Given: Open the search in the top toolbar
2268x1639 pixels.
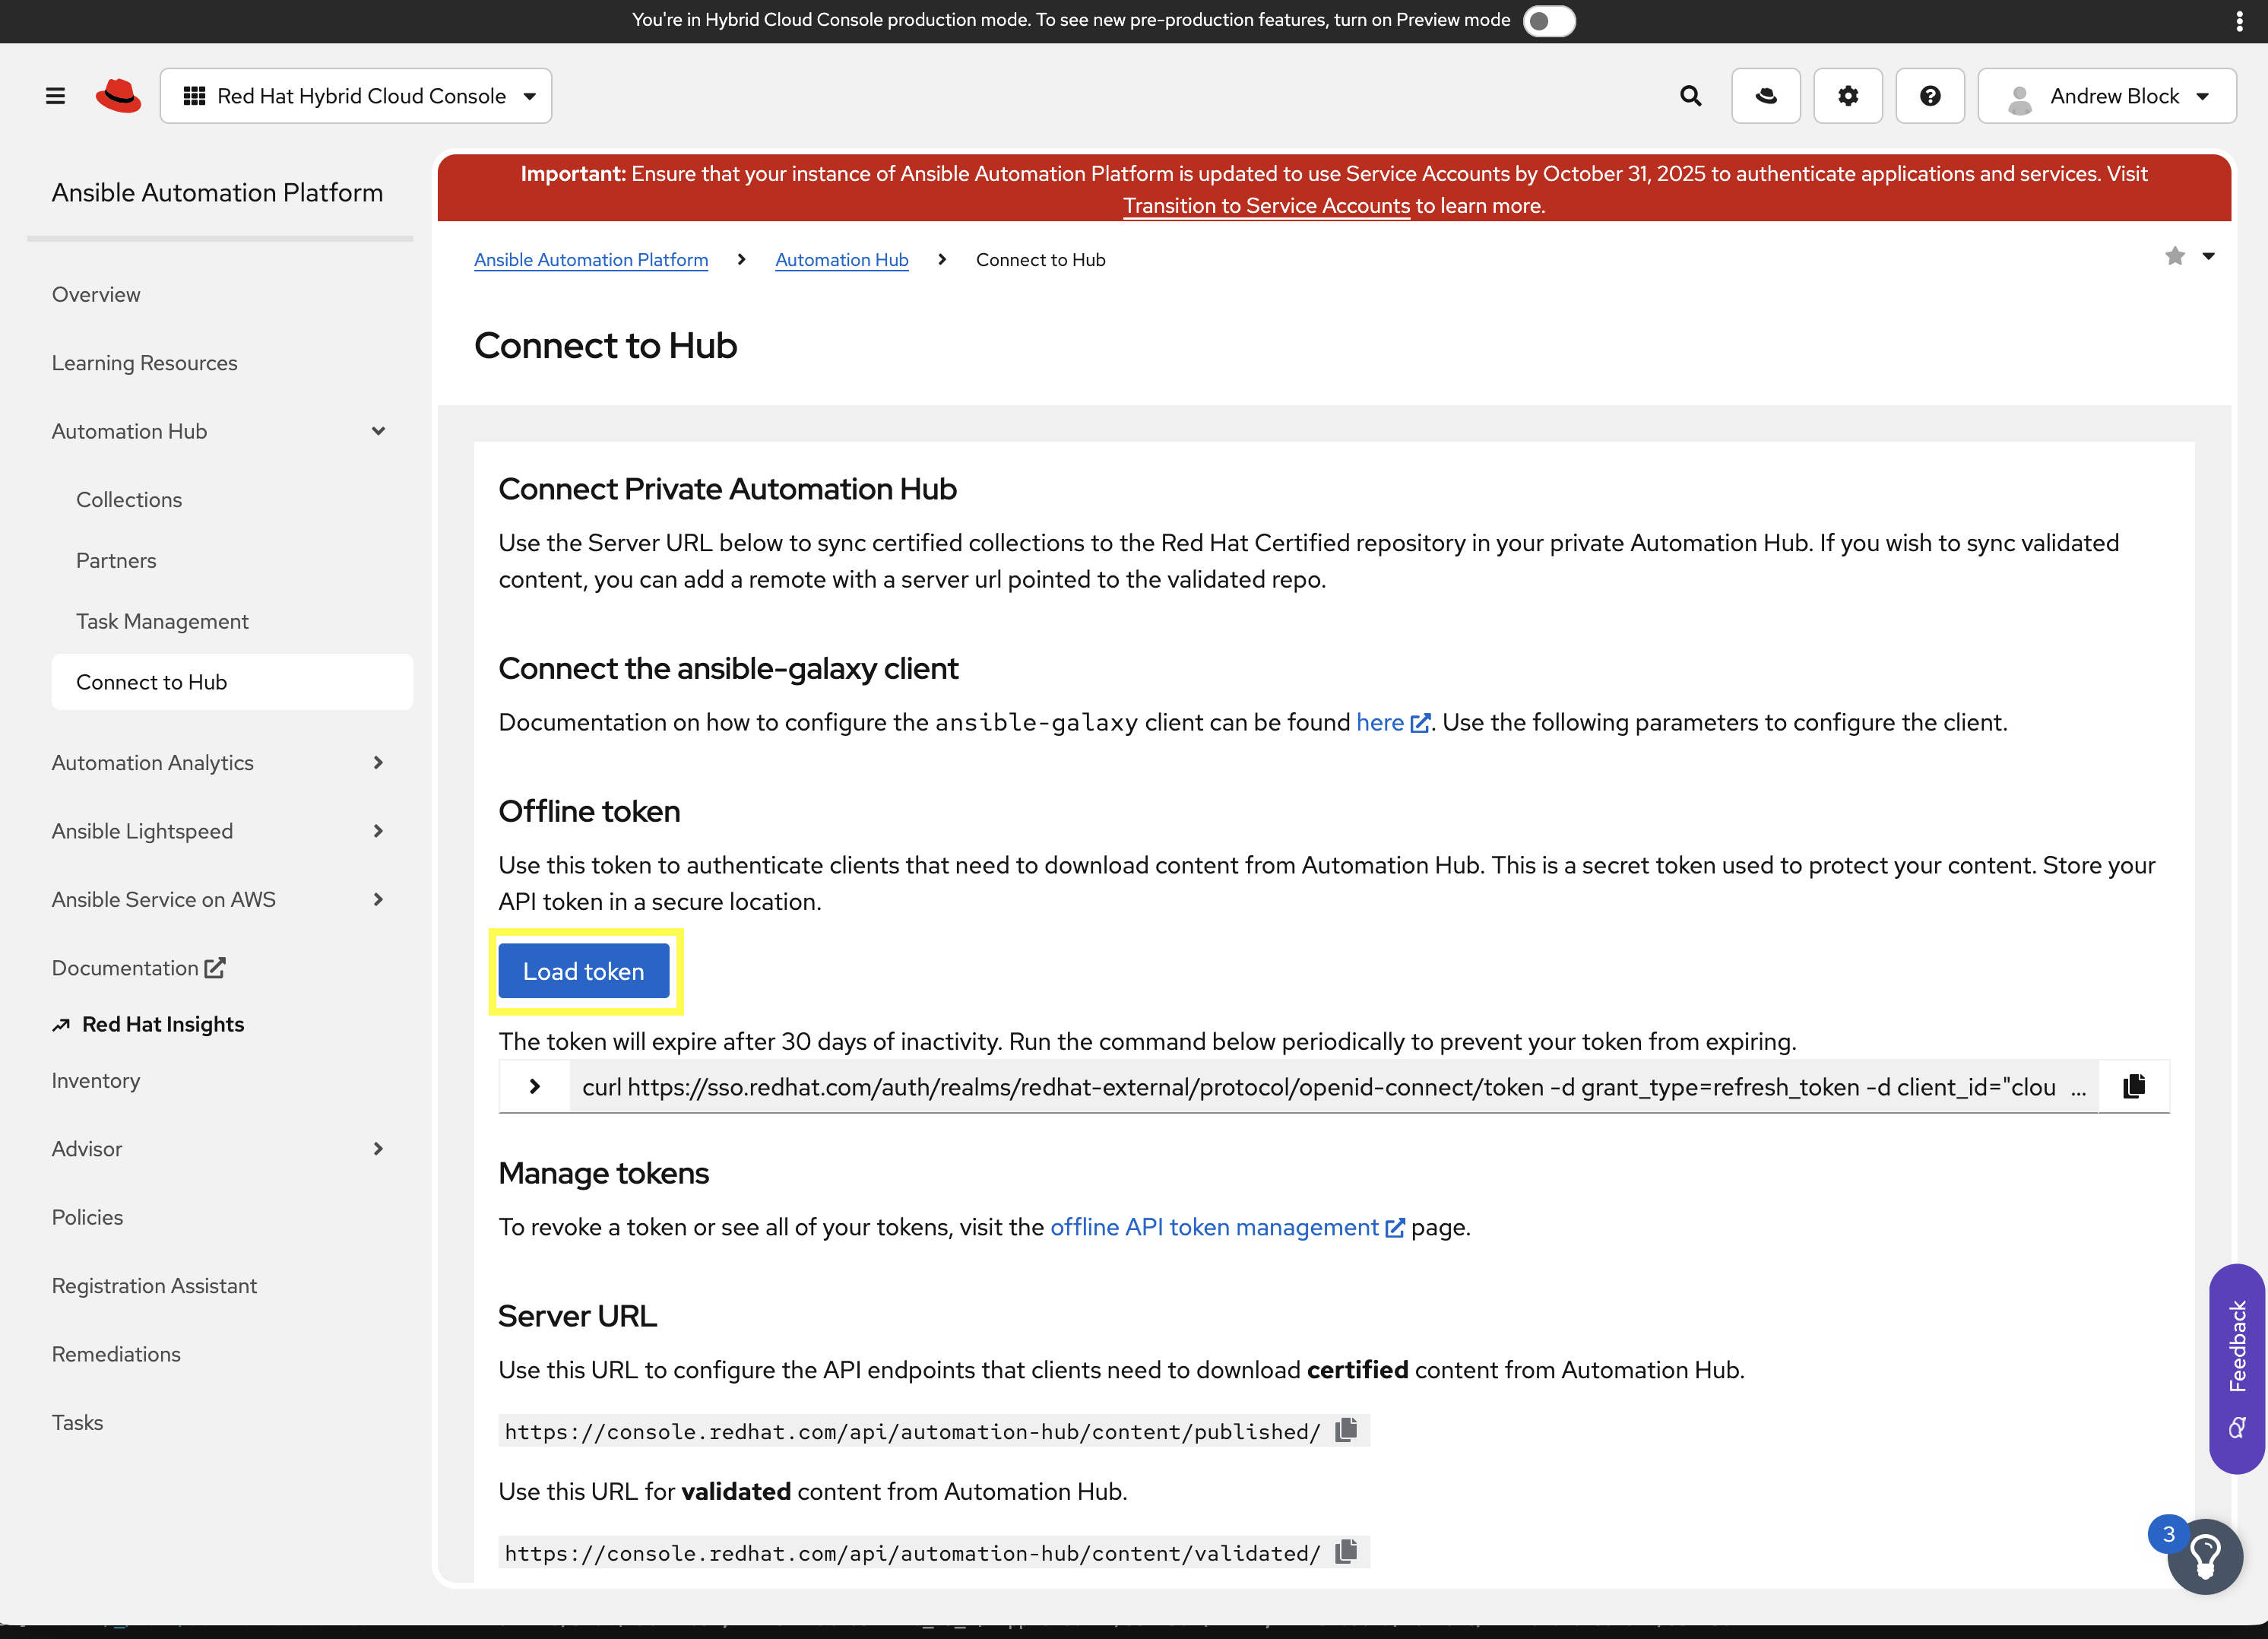Looking at the screenshot, I should (x=1691, y=95).
